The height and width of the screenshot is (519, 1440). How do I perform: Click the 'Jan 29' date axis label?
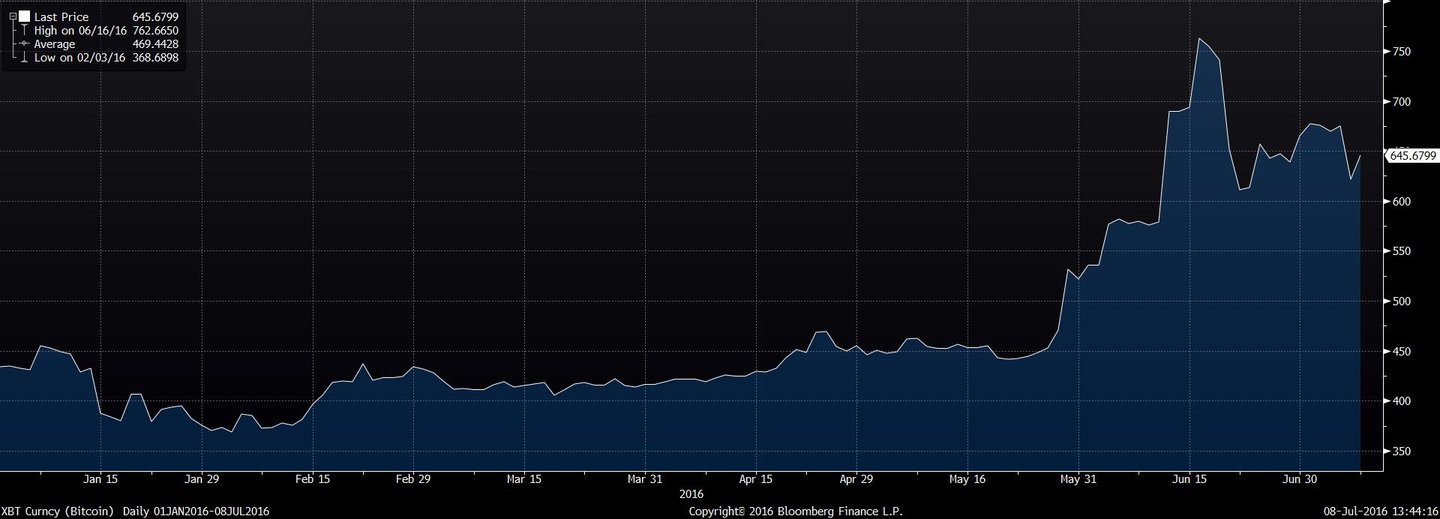click(201, 480)
